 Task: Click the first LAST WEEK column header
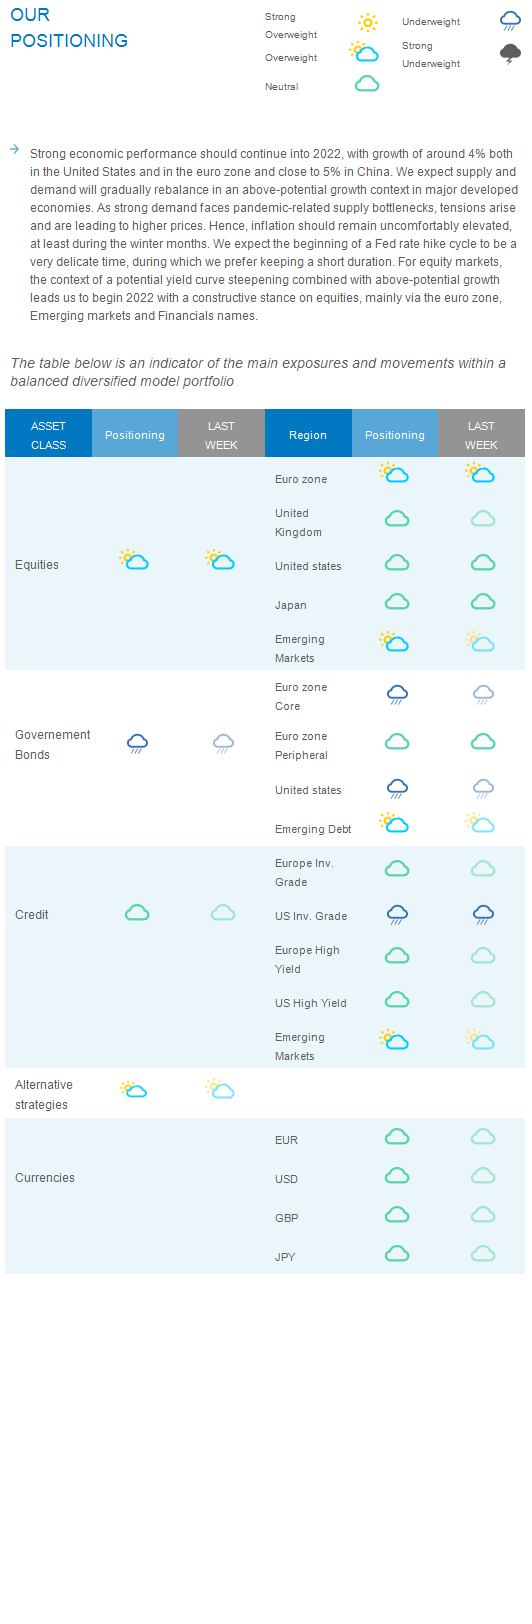tap(221, 434)
